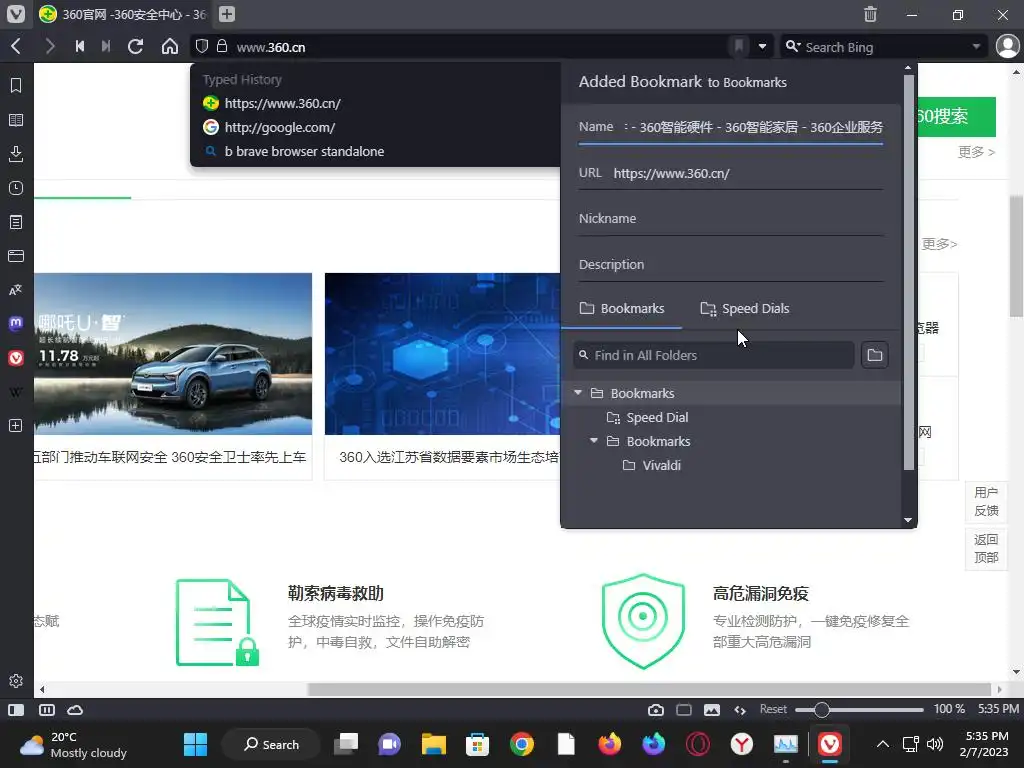Open the Bookmarks side panel

16,86
